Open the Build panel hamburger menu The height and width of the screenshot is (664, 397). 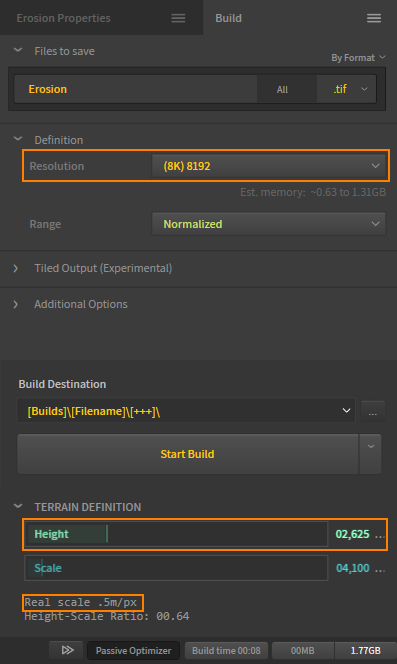pos(374,18)
